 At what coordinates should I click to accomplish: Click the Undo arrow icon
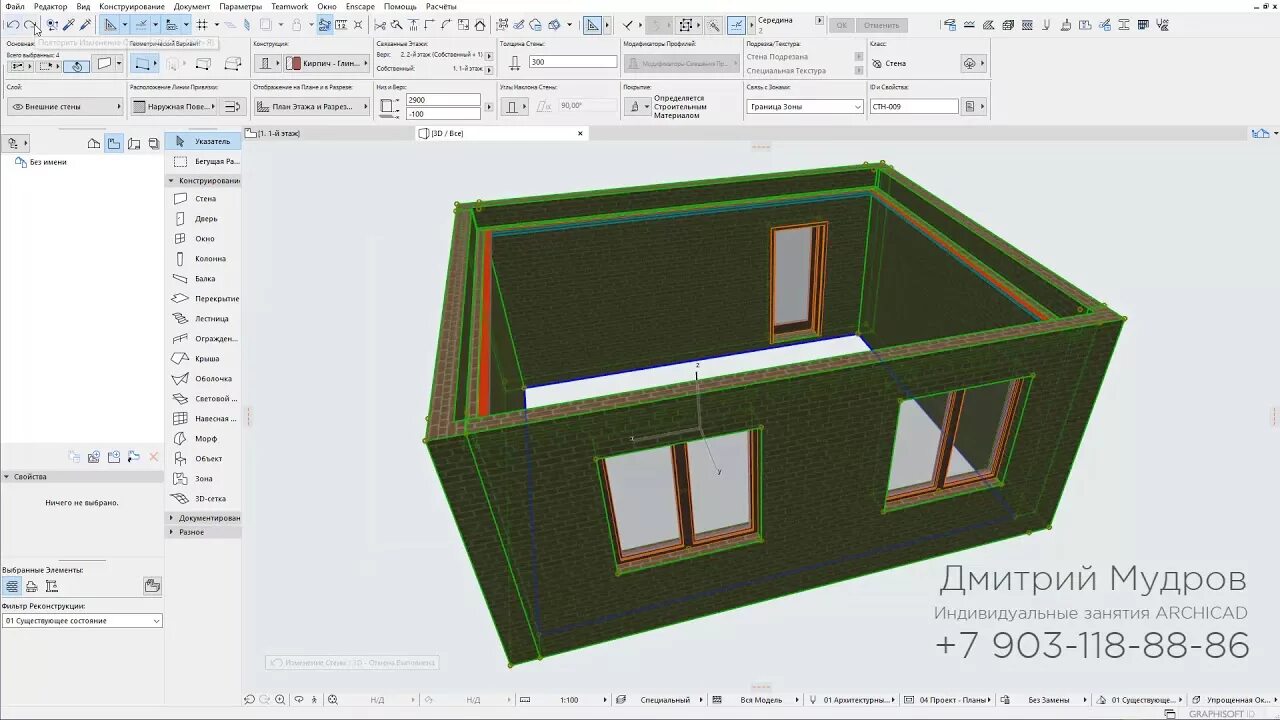[12, 25]
